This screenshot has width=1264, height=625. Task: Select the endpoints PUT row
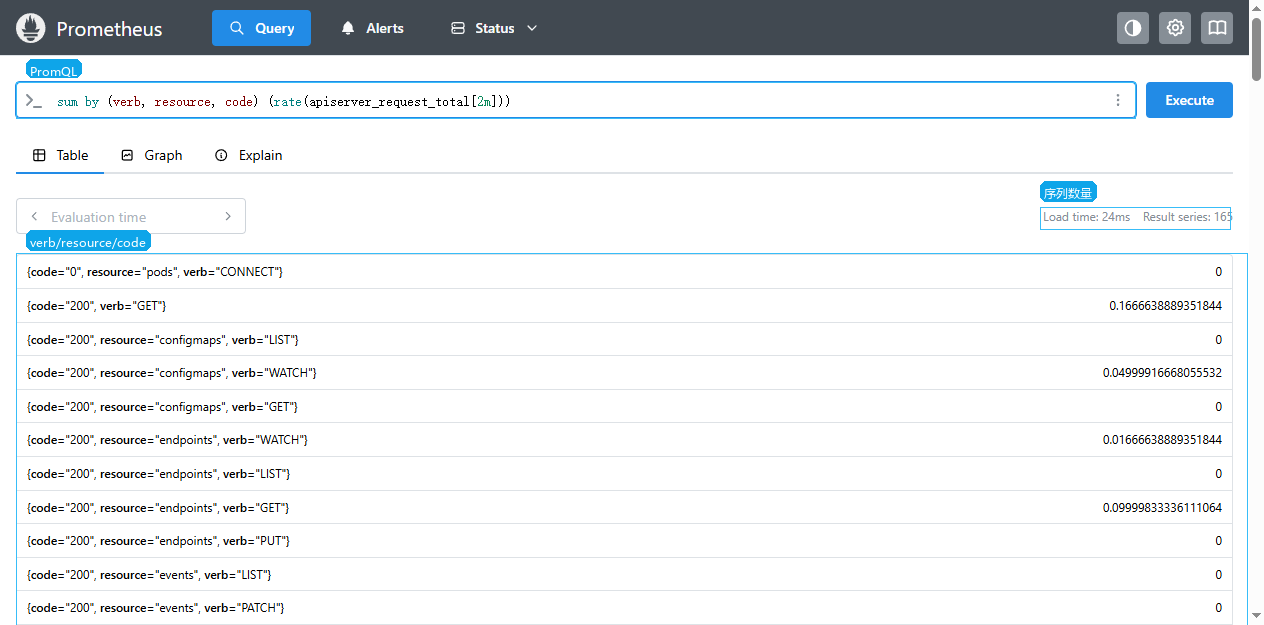[624, 540]
